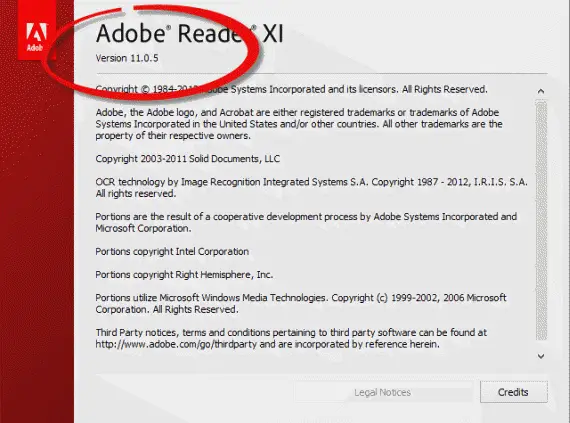Screen dimensions: 570x423
Task: Click the Solid Documents, LLC copyright line
Action: tap(188, 159)
